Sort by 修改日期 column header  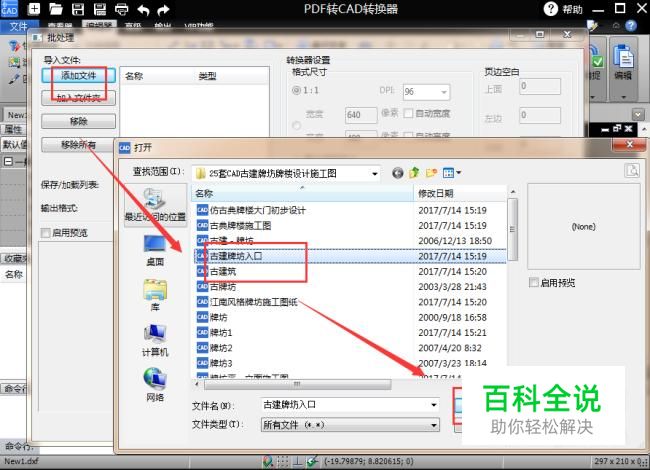click(460, 193)
